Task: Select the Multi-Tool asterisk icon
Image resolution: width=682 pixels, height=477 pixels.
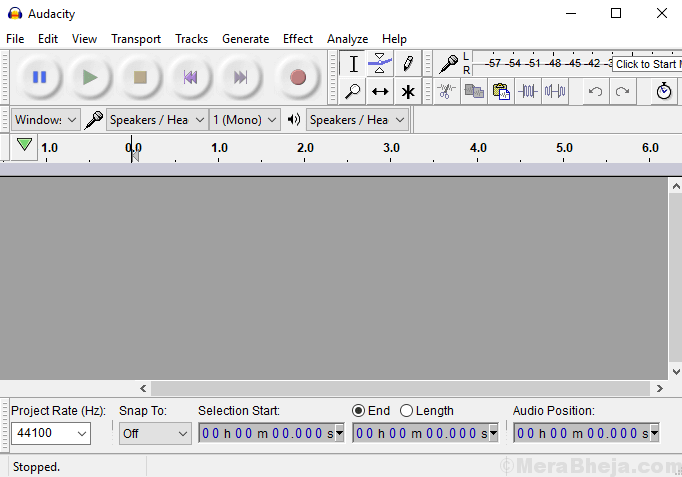Action: click(x=408, y=91)
